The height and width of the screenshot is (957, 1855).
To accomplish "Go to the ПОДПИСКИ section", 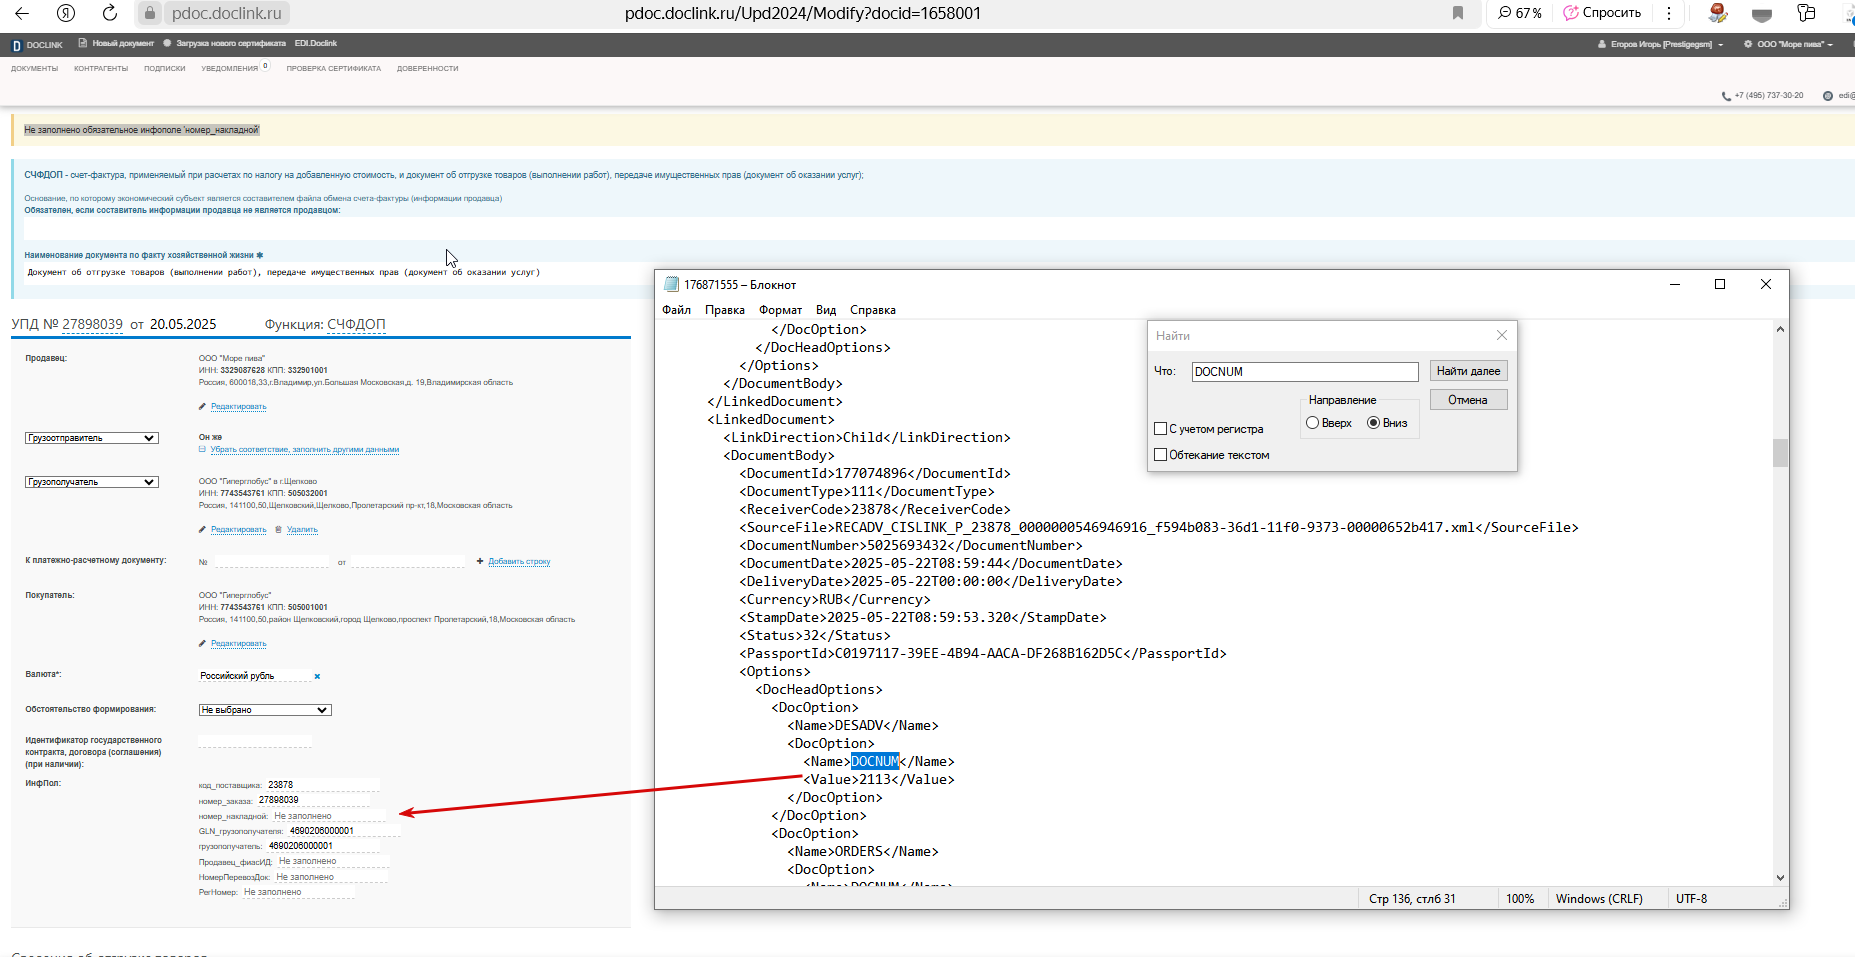I will (164, 69).
